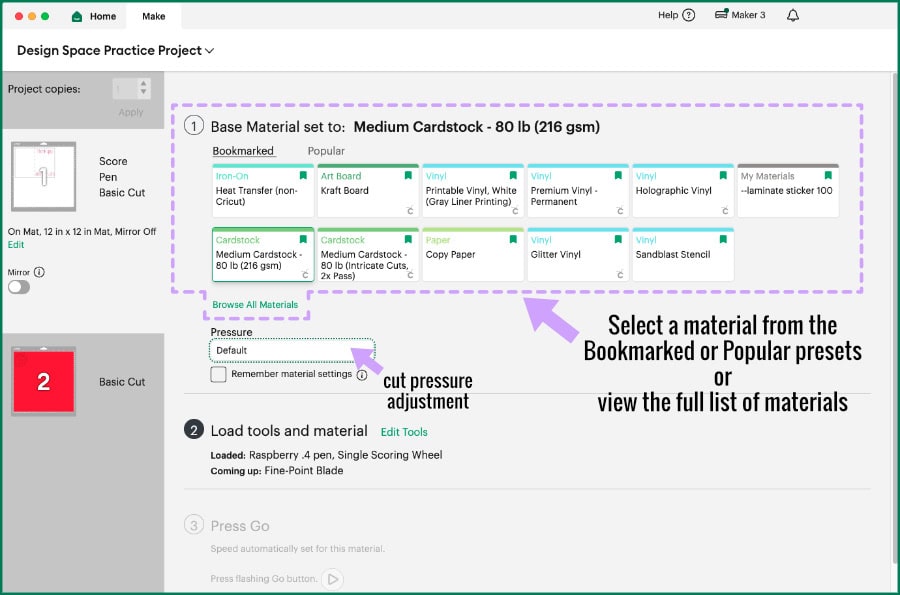
Task: Open the notifications bell
Action: click(793, 15)
